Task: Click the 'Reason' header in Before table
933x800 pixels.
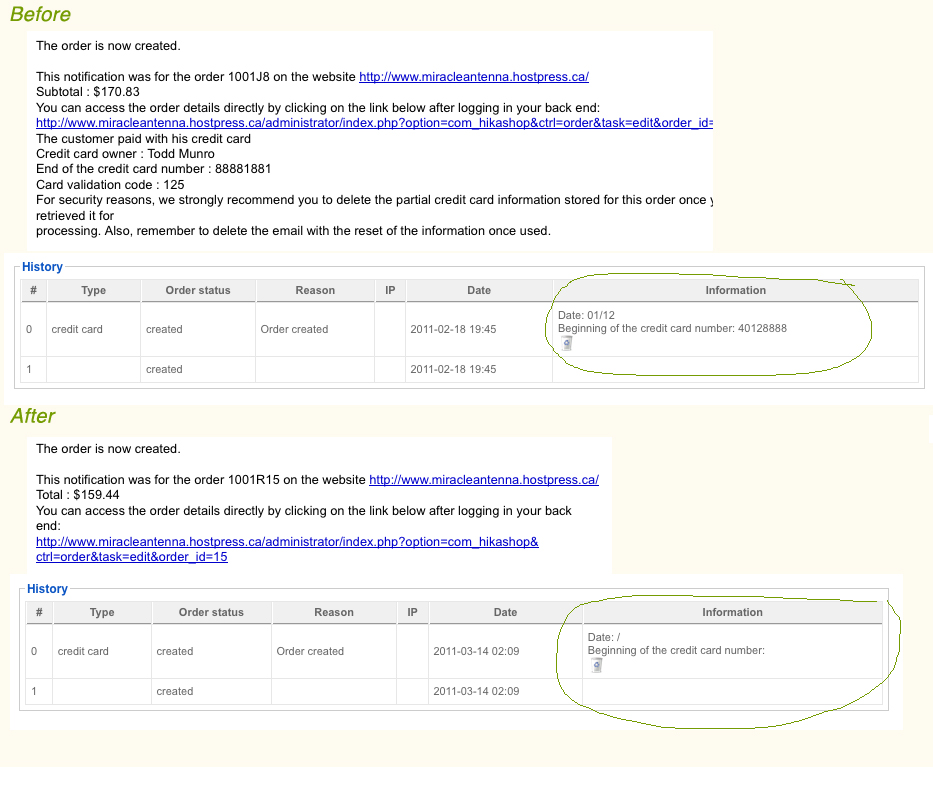Action: pos(315,290)
